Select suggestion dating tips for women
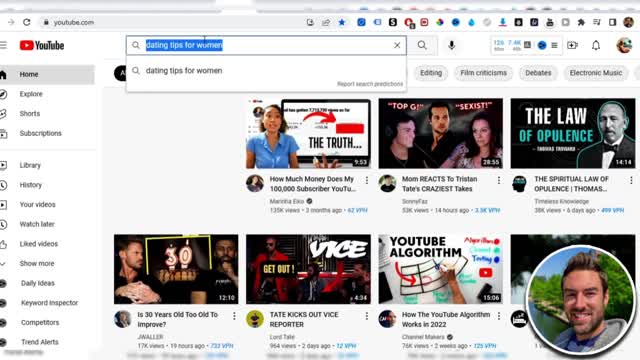640x360 pixels. click(x=266, y=71)
